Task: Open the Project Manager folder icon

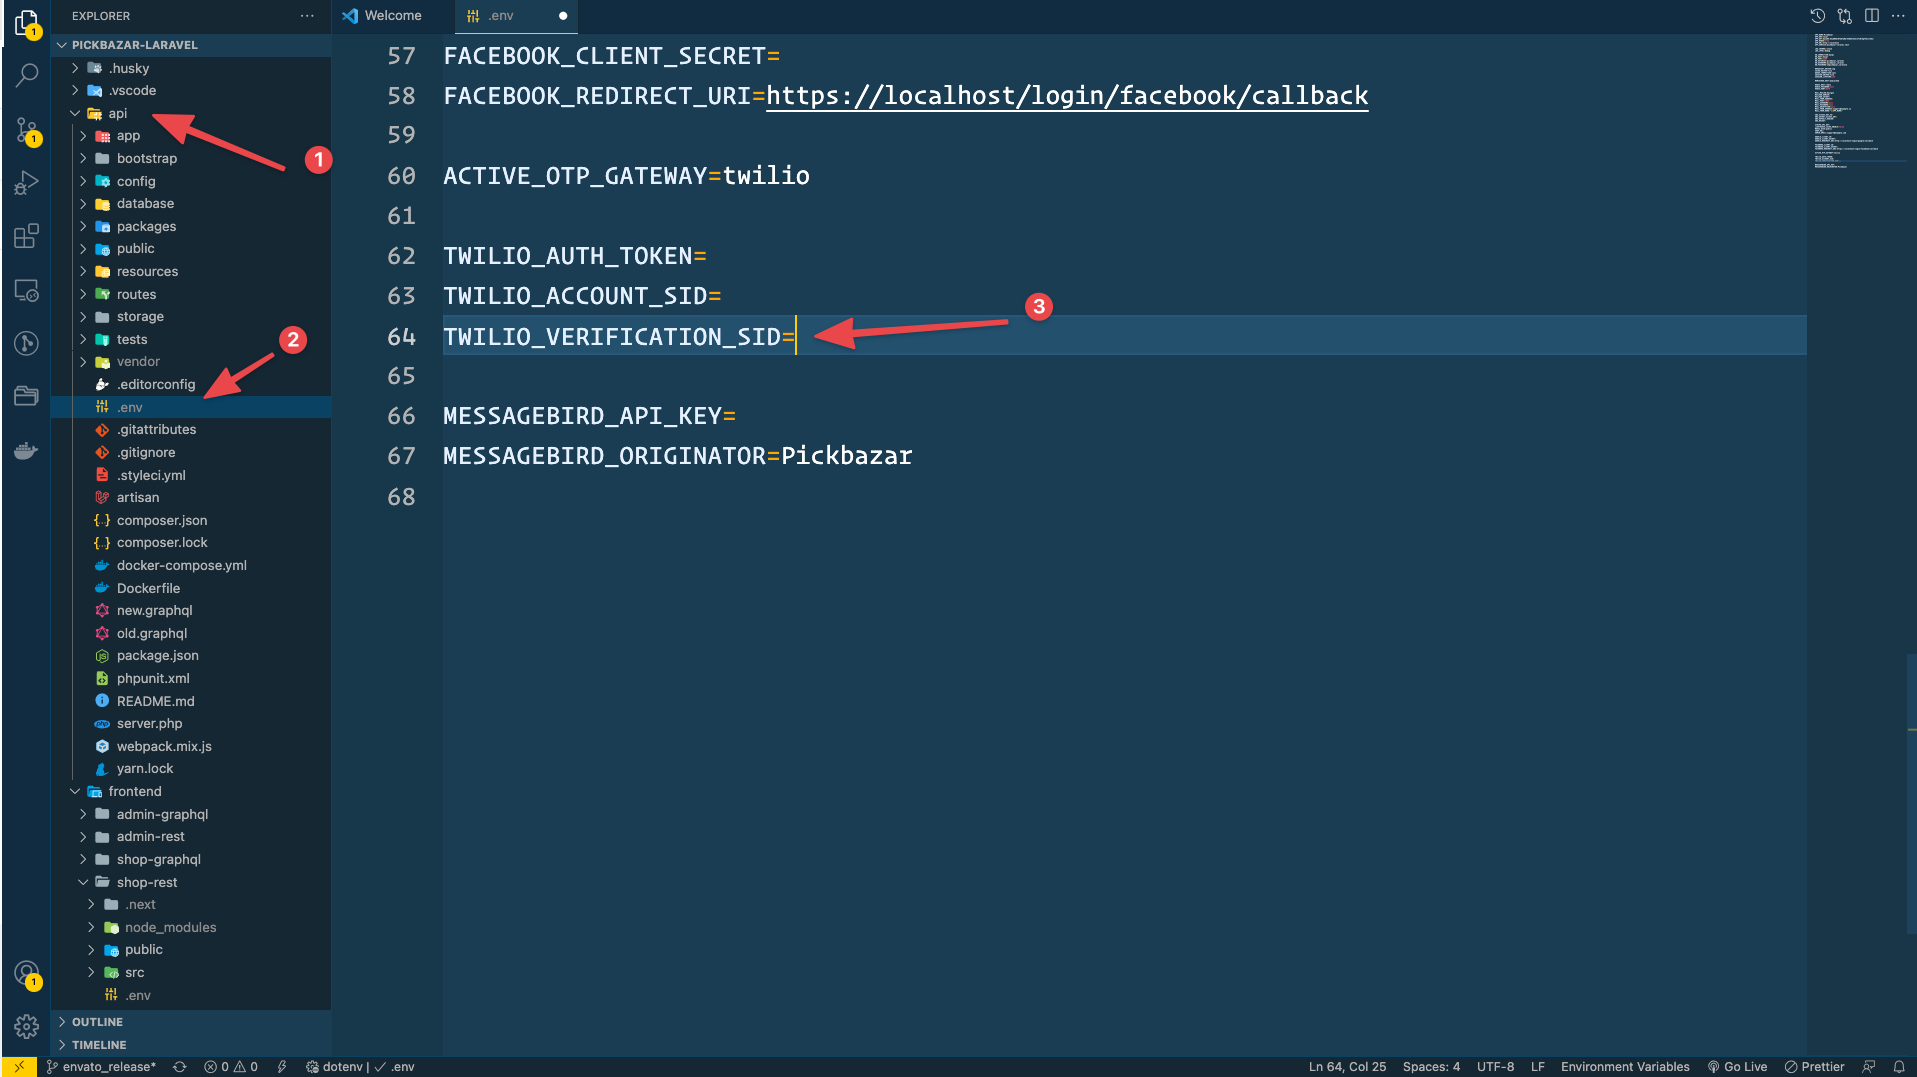Action: click(x=27, y=396)
